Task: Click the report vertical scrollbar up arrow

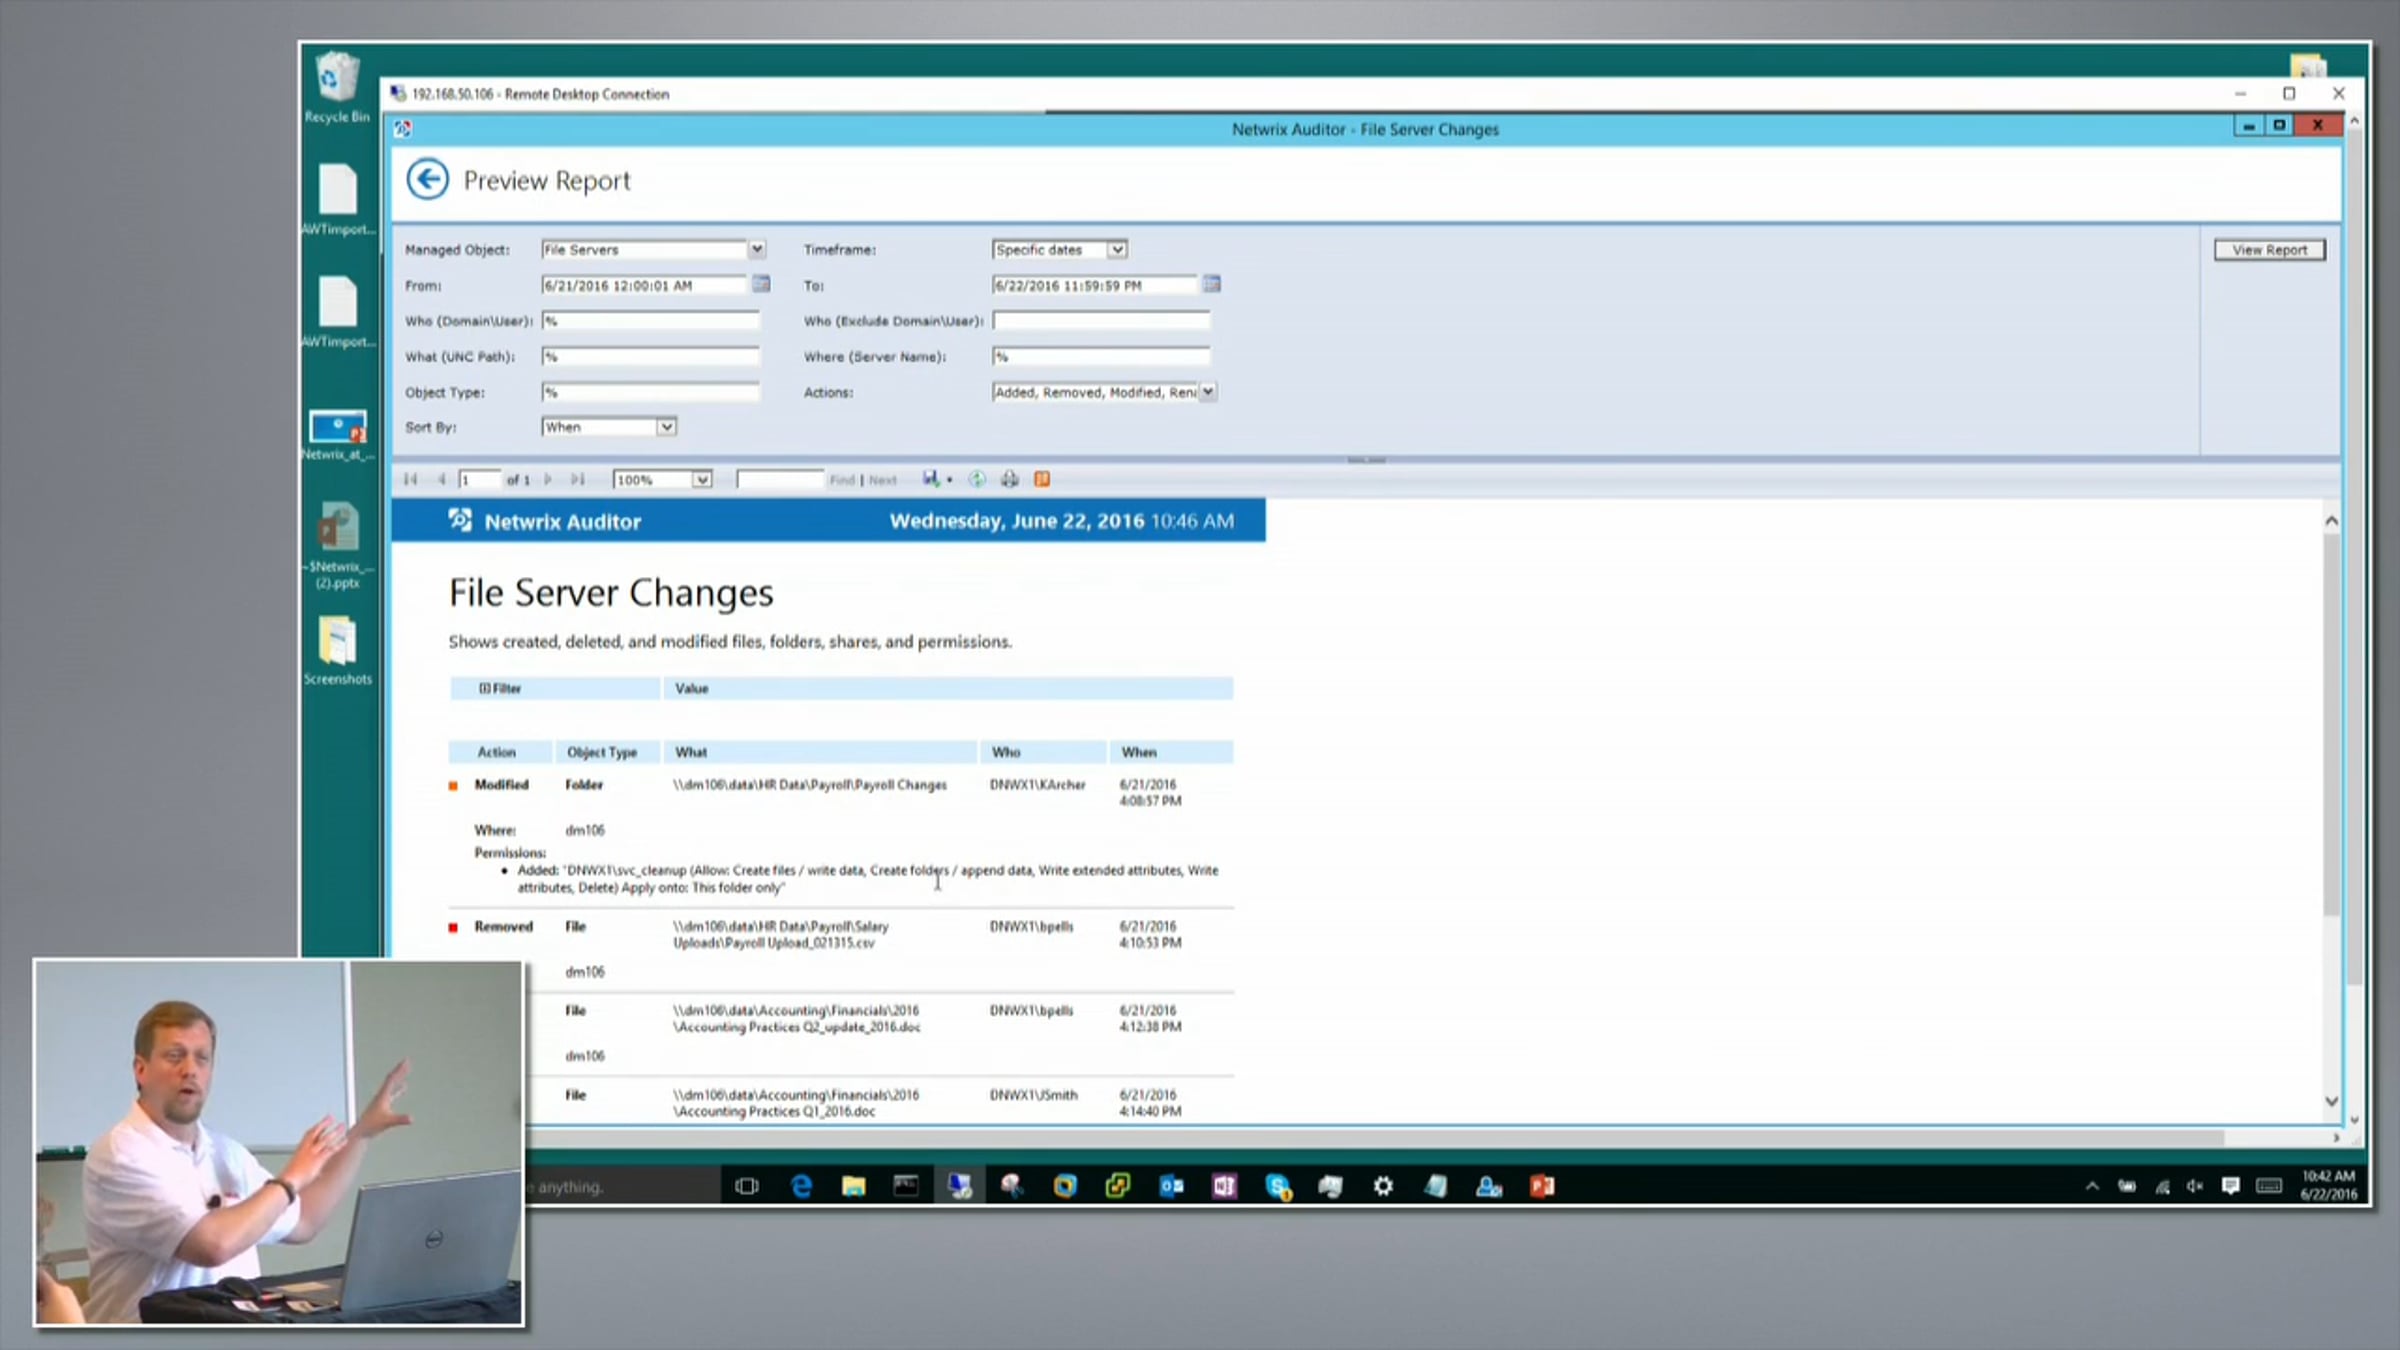Action: click(x=2331, y=521)
